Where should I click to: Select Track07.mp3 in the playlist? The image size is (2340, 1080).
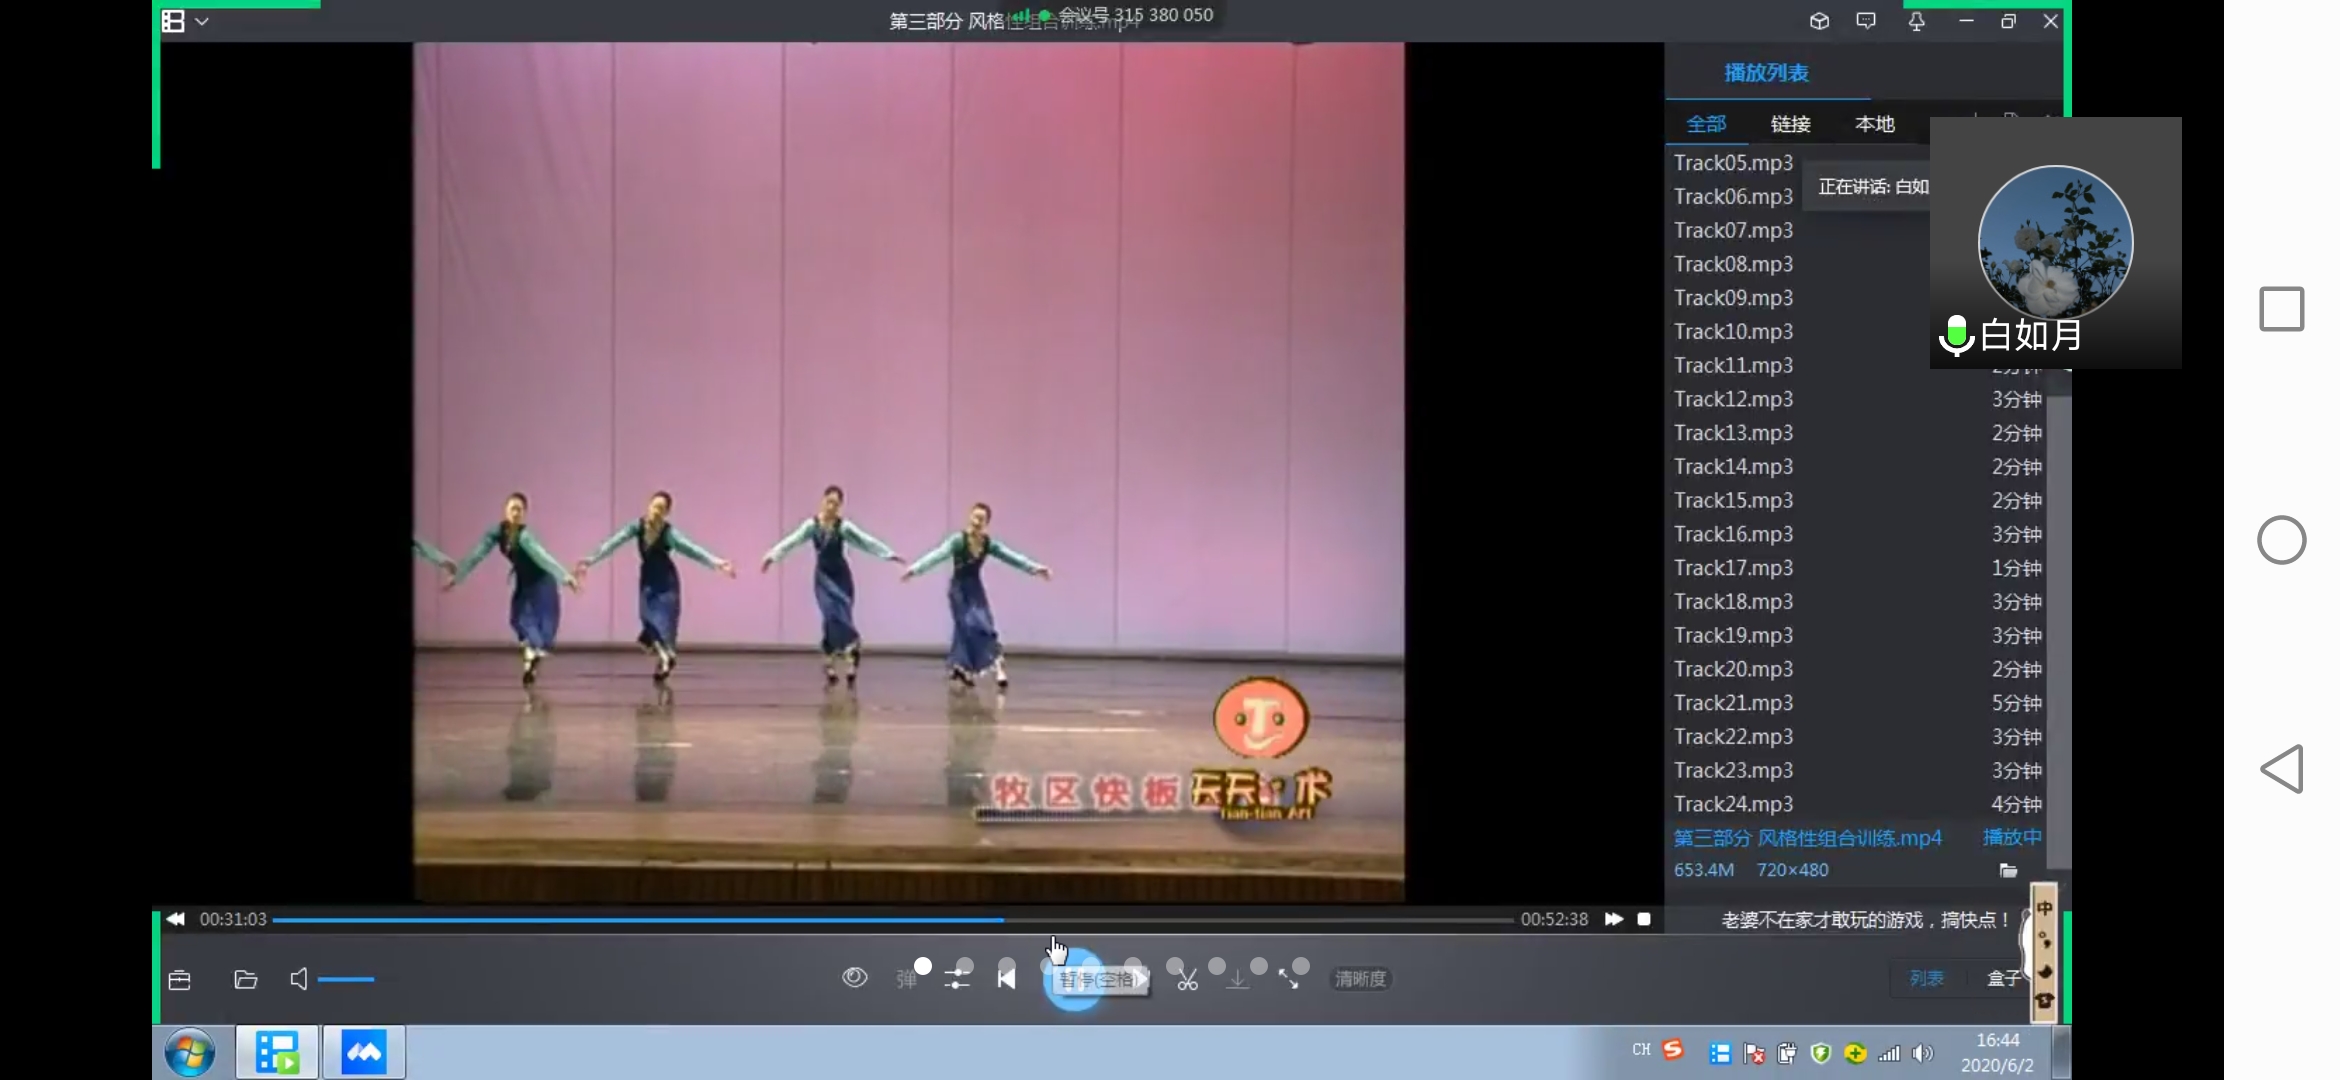[x=1733, y=231]
